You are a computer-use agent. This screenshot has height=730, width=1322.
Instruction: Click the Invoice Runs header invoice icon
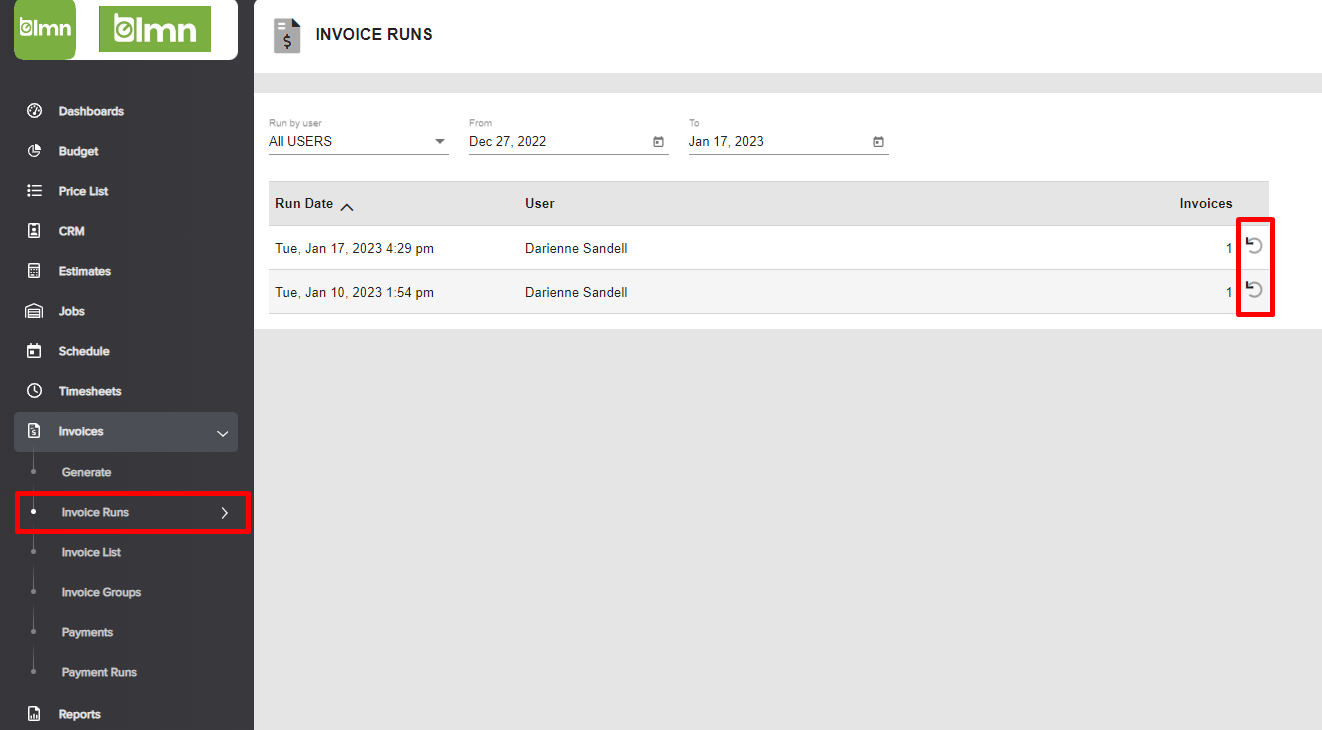[x=287, y=35]
